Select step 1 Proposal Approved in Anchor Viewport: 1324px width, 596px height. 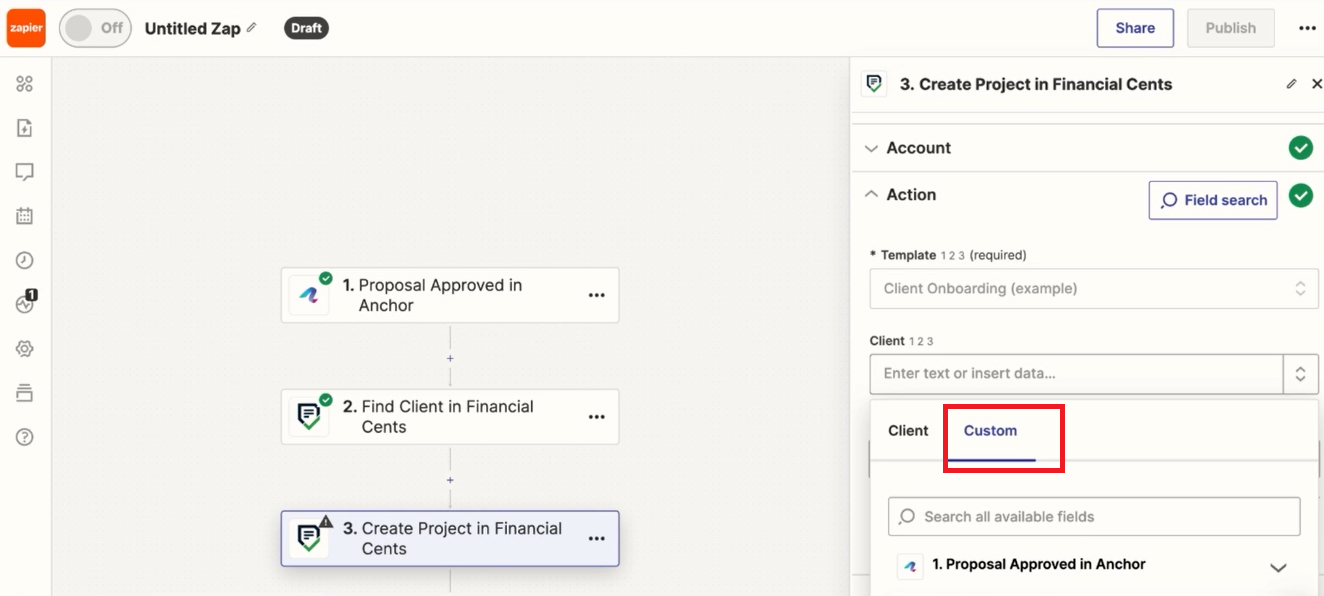[450, 295]
